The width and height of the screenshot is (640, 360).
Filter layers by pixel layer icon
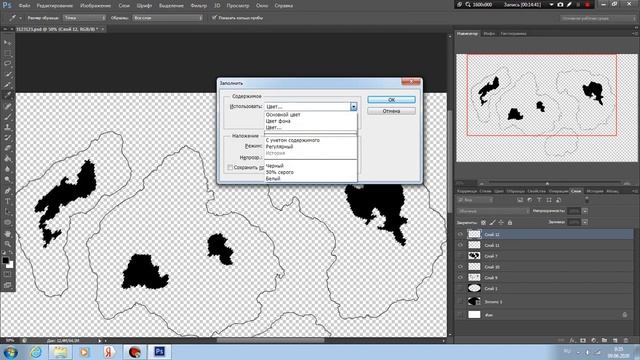coord(520,200)
